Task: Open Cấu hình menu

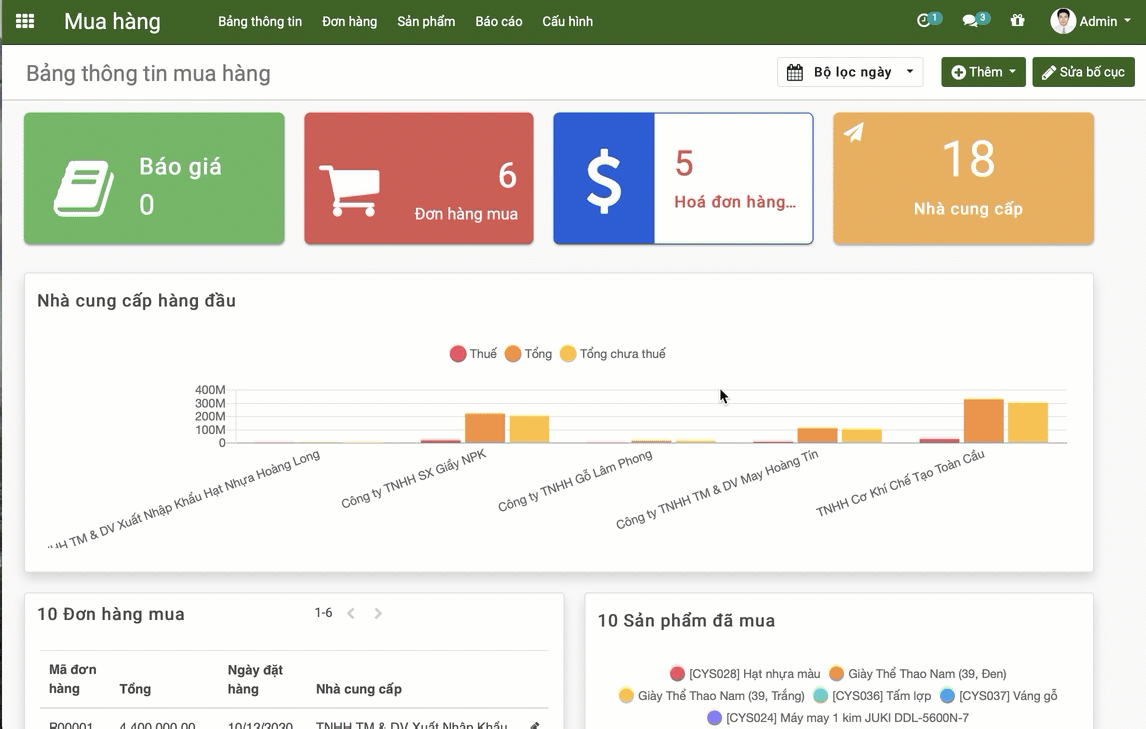Action: 567,21
